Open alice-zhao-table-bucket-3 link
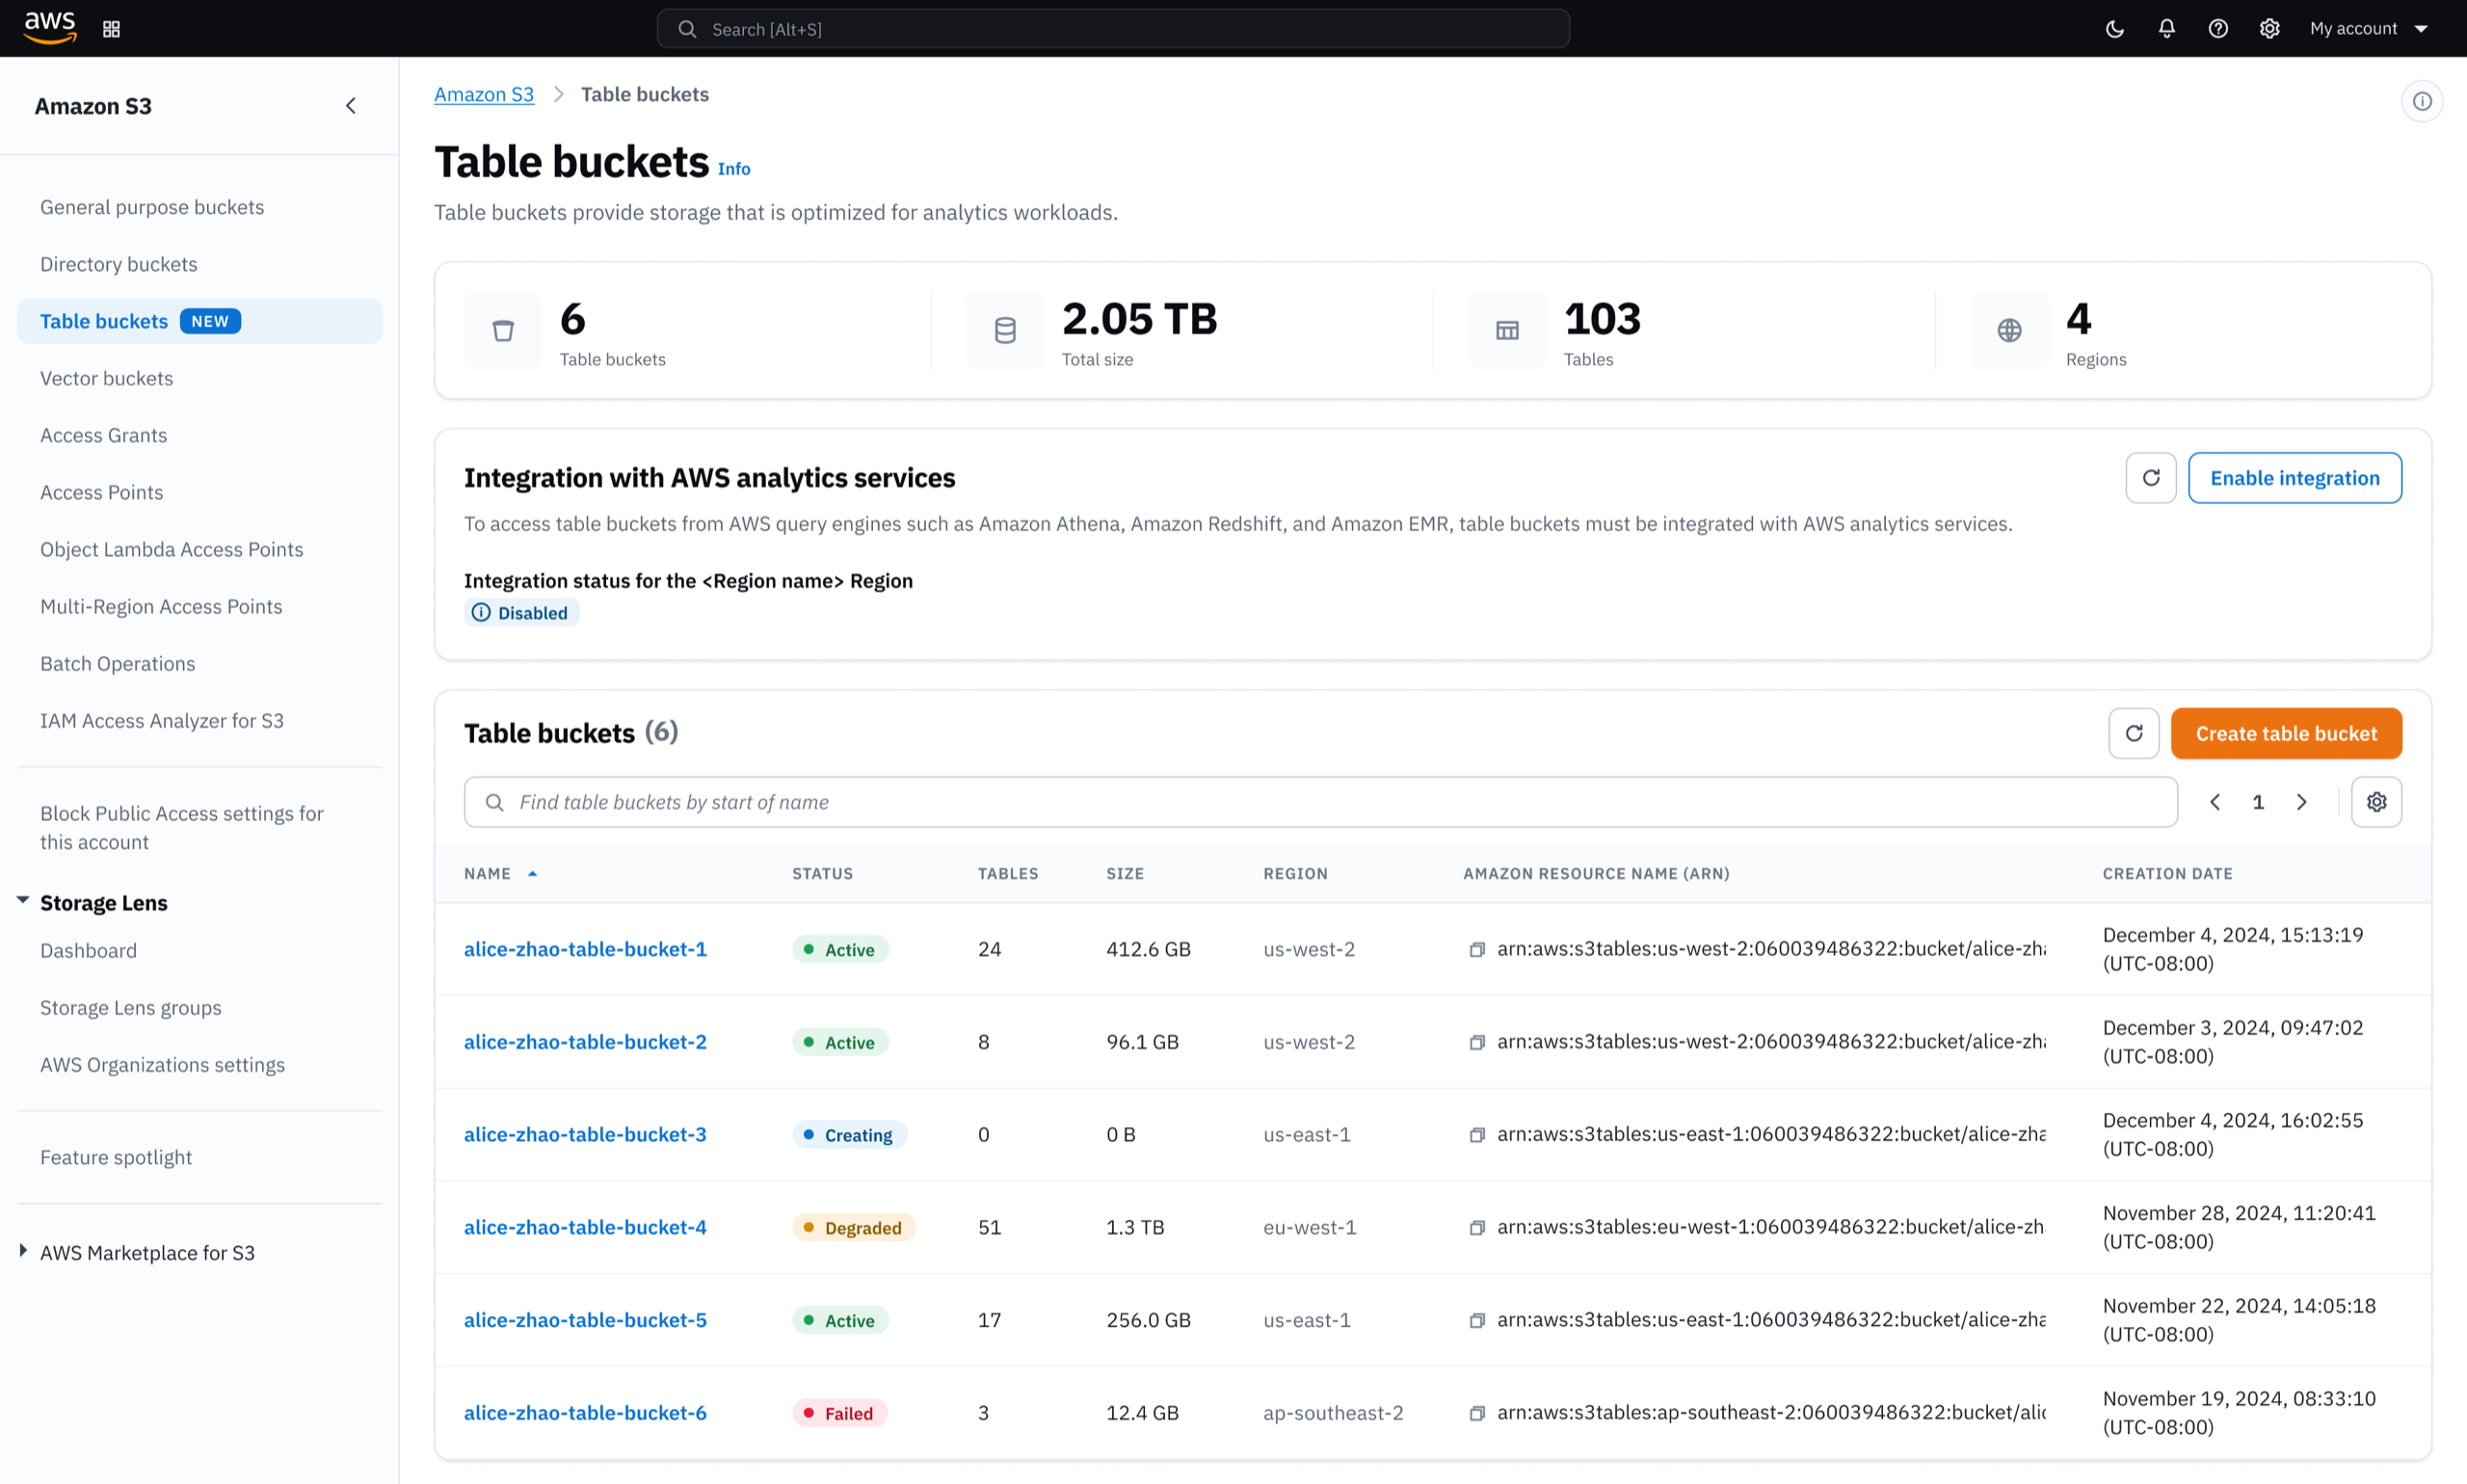 [585, 1135]
